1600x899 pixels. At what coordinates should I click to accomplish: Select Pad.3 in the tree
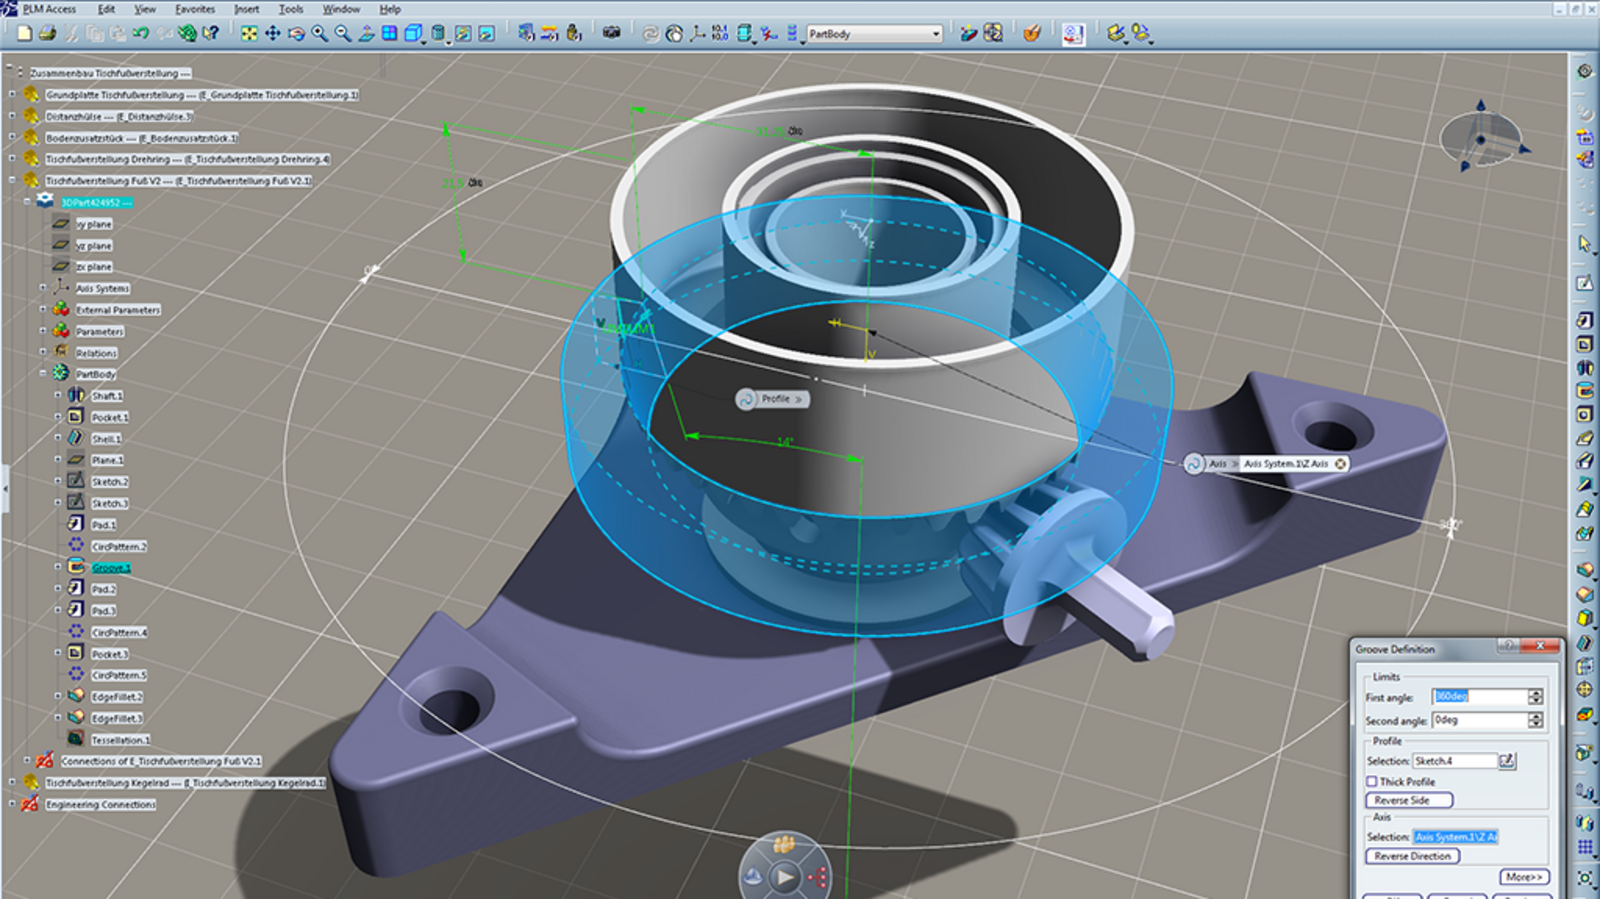(x=103, y=610)
